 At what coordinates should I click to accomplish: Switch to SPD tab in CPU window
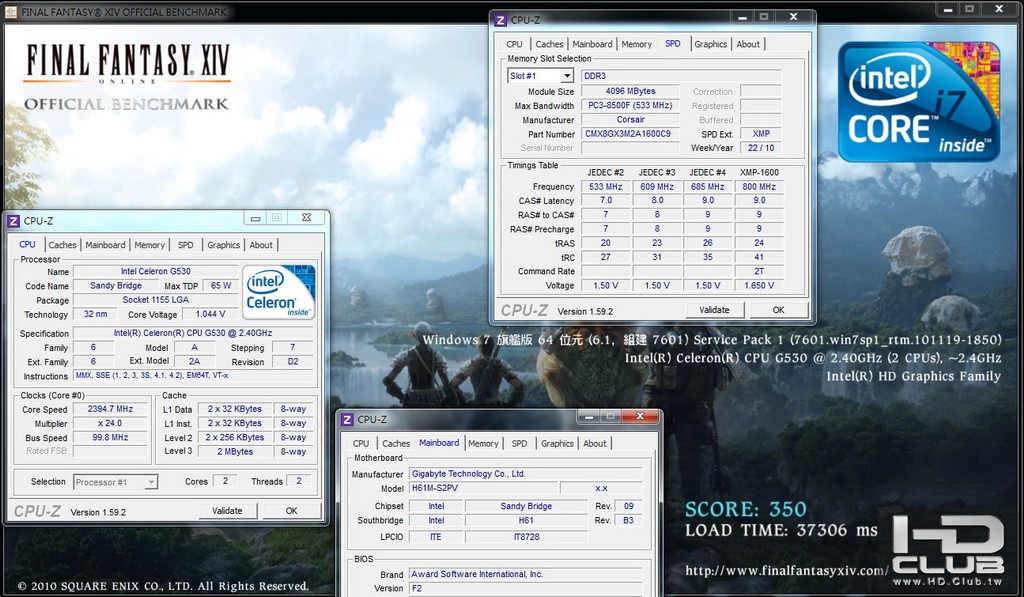click(185, 245)
